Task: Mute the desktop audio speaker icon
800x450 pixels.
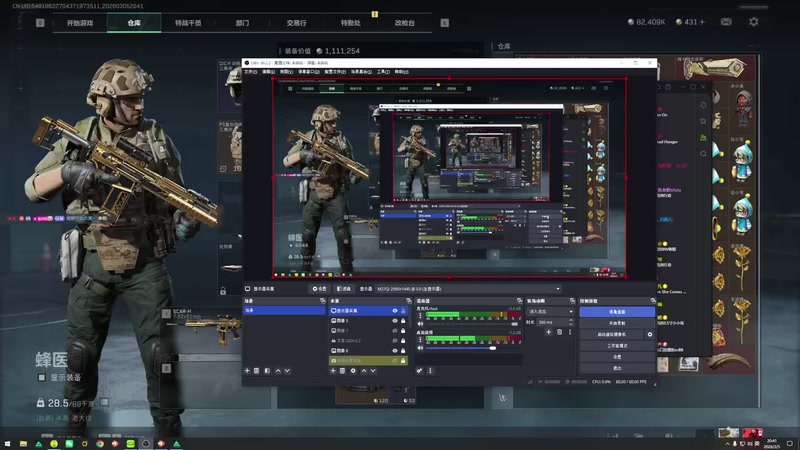Action: point(420,348)
